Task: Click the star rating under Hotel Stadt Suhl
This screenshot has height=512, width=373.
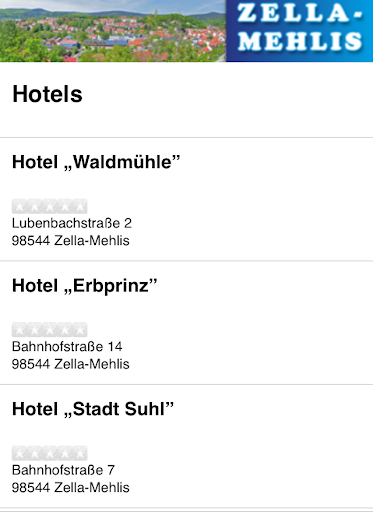Action: (x=50, y=453)
